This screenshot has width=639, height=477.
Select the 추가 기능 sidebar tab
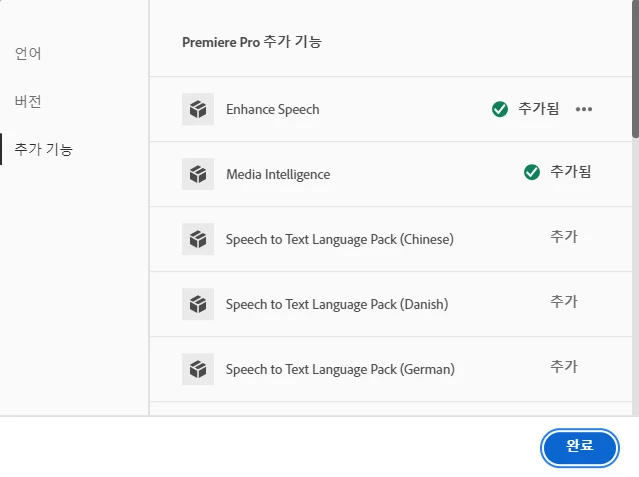click(x=43, y=150)
